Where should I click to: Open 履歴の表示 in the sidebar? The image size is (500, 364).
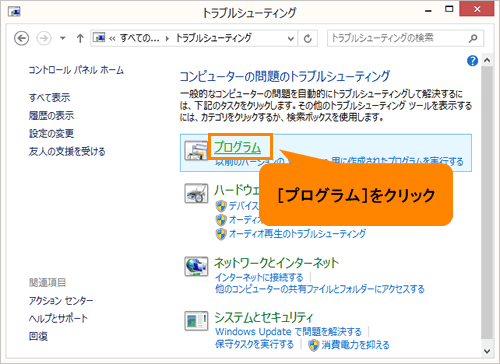point(51,116)
